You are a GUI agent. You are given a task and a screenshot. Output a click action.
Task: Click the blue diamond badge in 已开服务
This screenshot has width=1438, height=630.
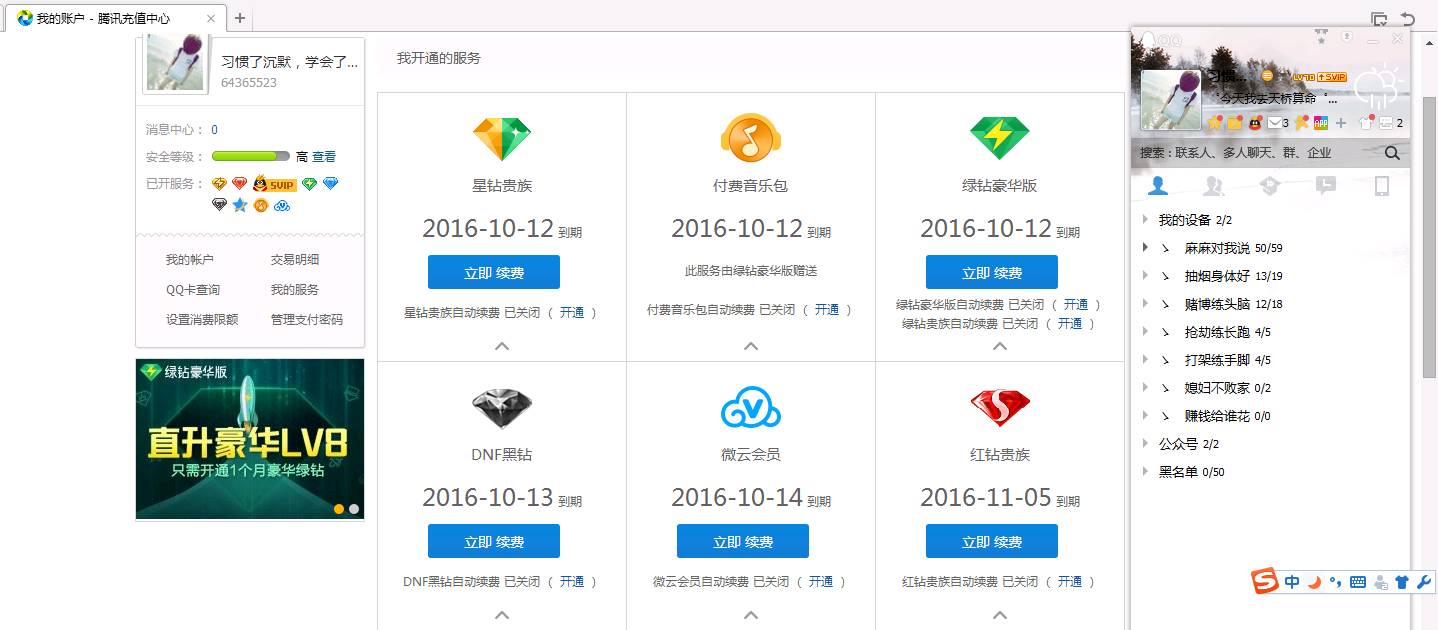tap(330, 184)
